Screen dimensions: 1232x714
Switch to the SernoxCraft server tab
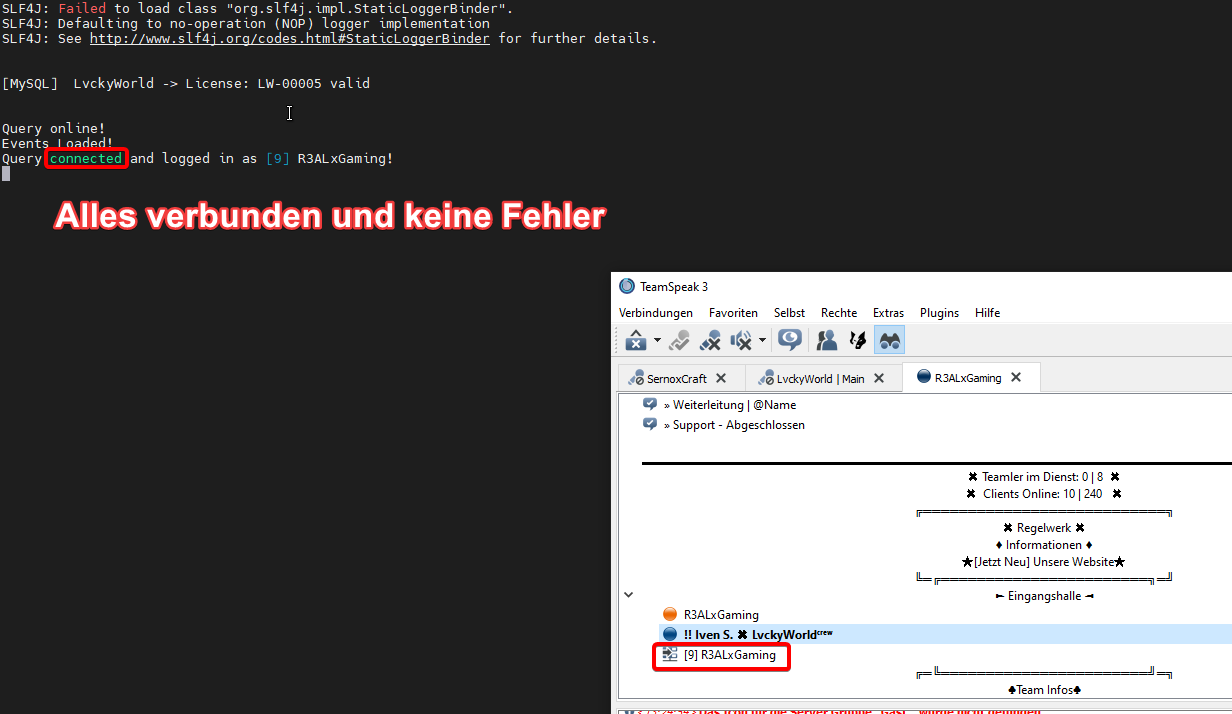pyautogui.click(x=668, y=379)
